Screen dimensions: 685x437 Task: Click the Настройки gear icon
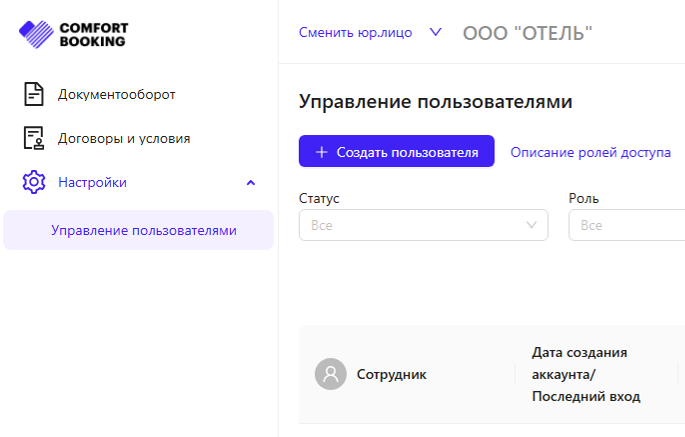(x=34, y=182)
